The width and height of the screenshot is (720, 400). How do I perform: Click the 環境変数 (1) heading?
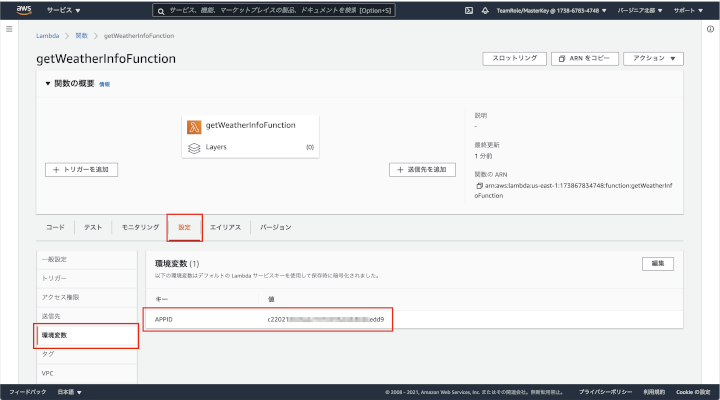tap(177, 264)
